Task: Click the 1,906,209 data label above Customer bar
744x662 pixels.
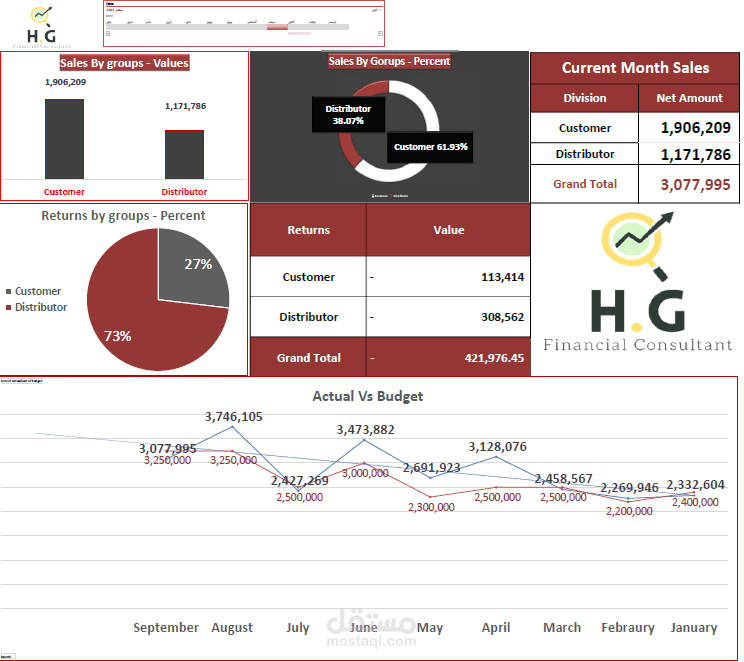Action: [x=65, y=82]
